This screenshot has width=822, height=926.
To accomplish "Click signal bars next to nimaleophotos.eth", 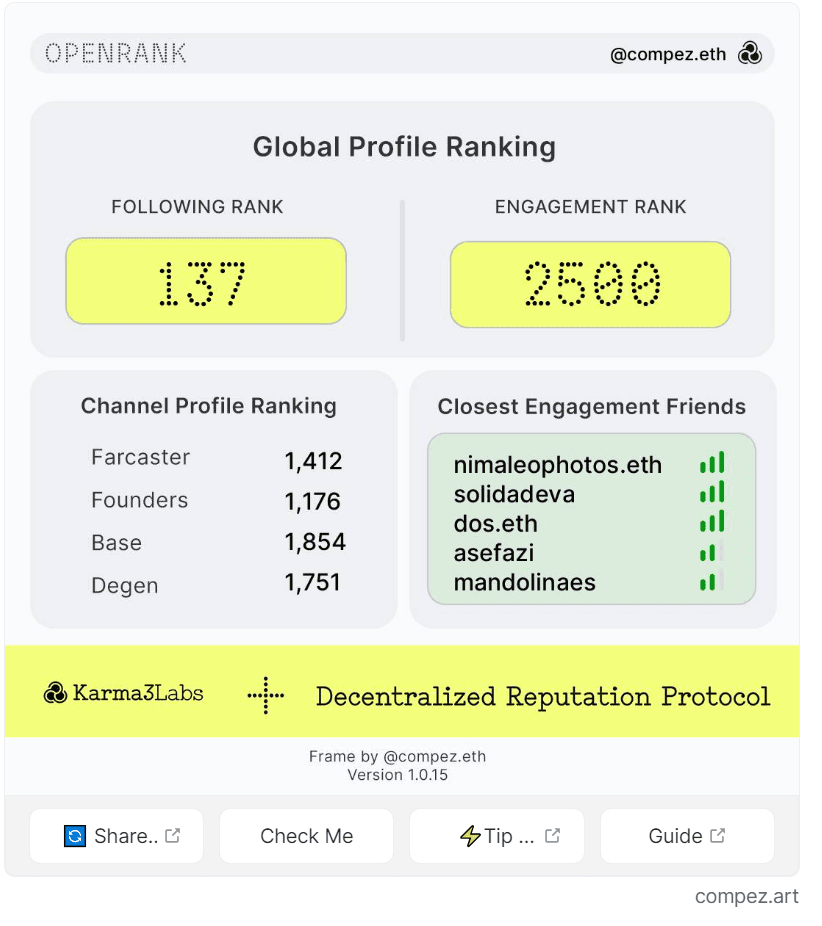I will (x=712, y=463).
